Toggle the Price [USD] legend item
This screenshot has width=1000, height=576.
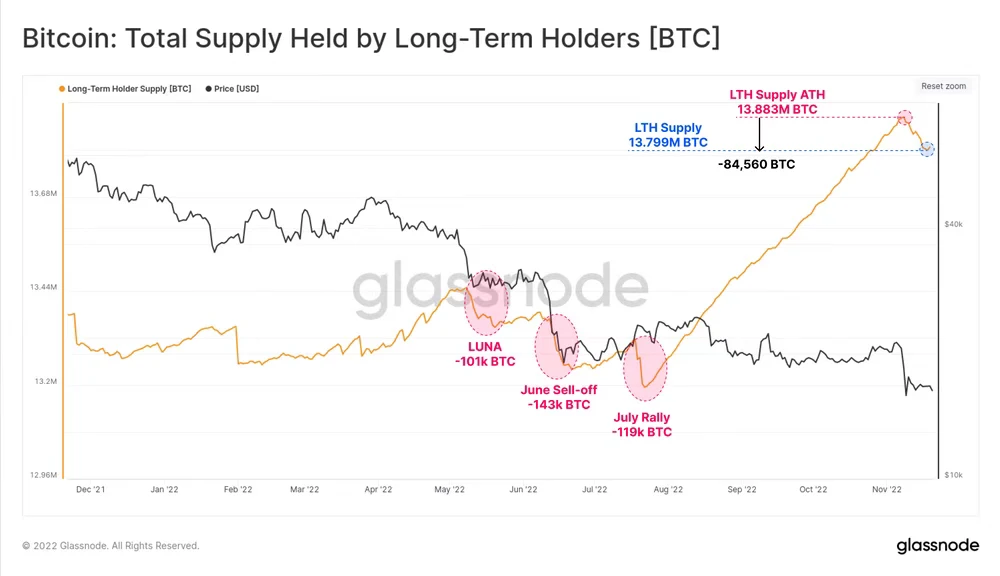click(x=232, y=89)
